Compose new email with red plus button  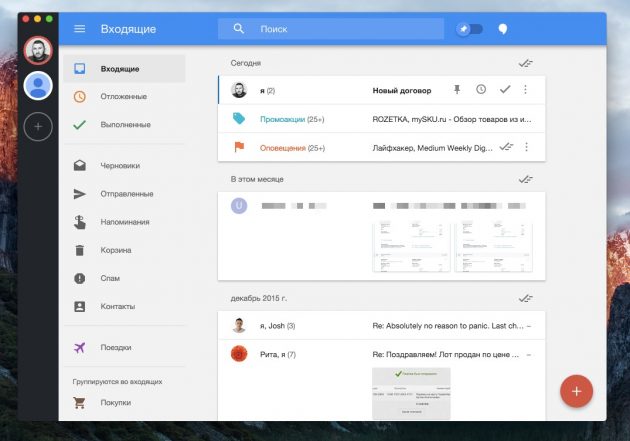577,391
